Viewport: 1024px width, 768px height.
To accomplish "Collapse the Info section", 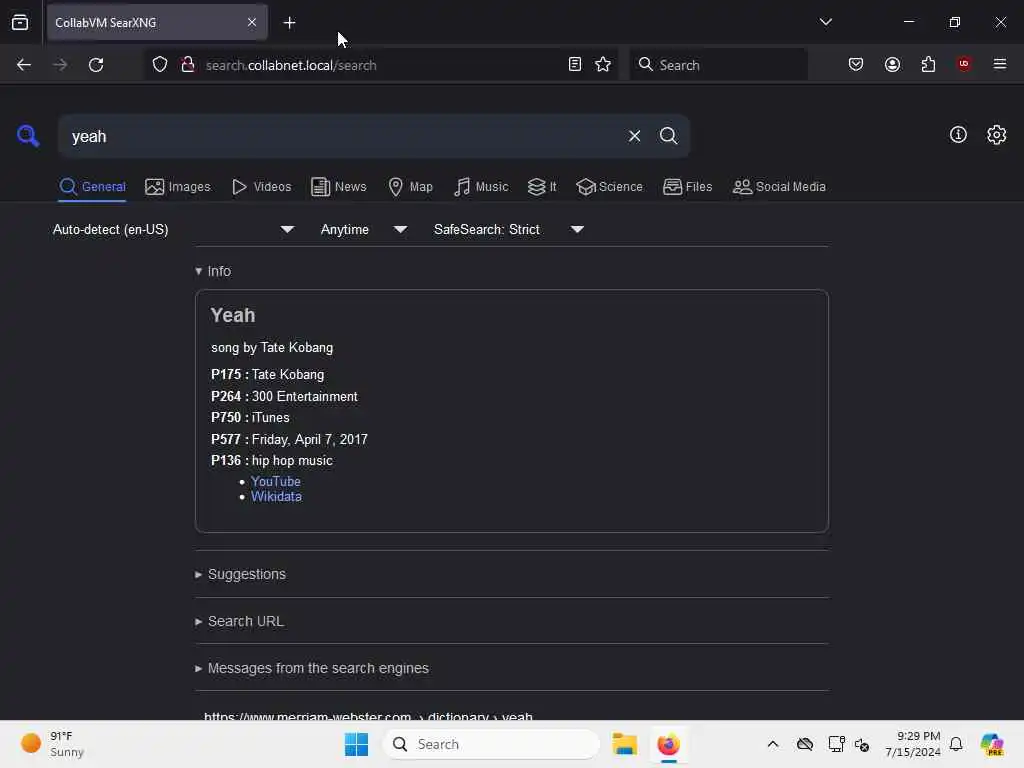I will point(213,271).
